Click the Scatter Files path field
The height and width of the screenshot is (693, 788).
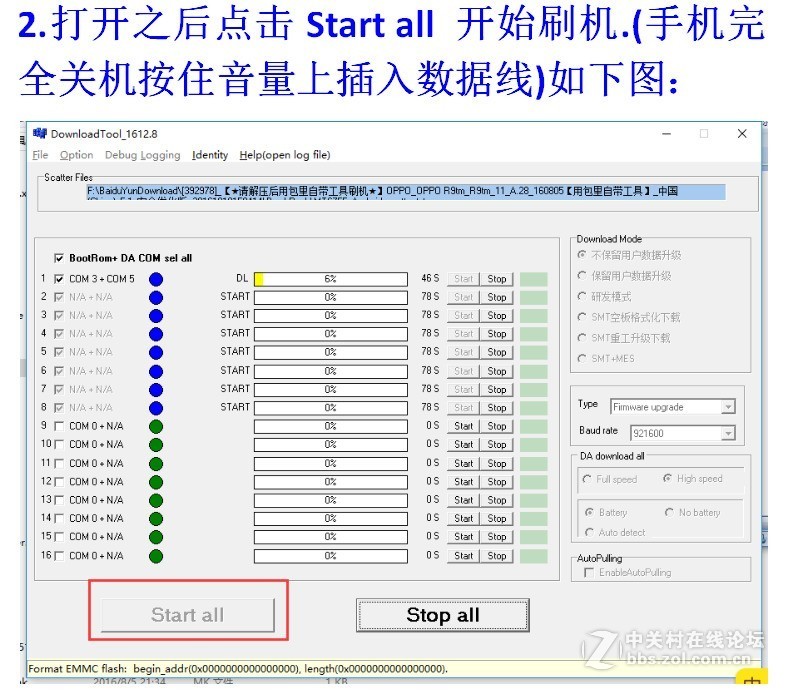click(x=406, y=192)
